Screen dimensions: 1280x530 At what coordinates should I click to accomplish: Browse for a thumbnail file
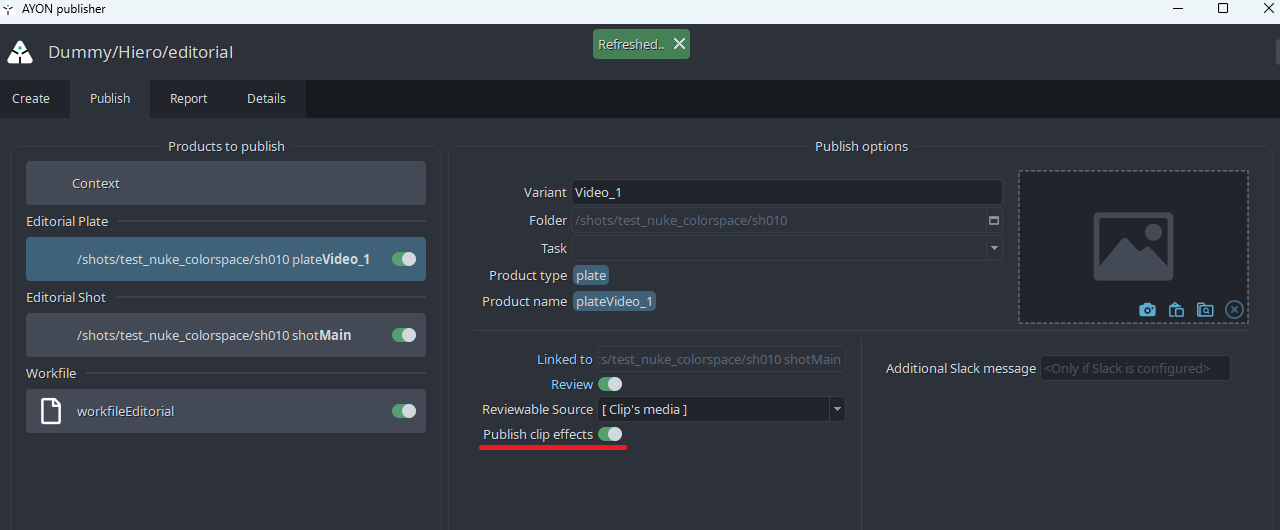tap(1205, 310)
